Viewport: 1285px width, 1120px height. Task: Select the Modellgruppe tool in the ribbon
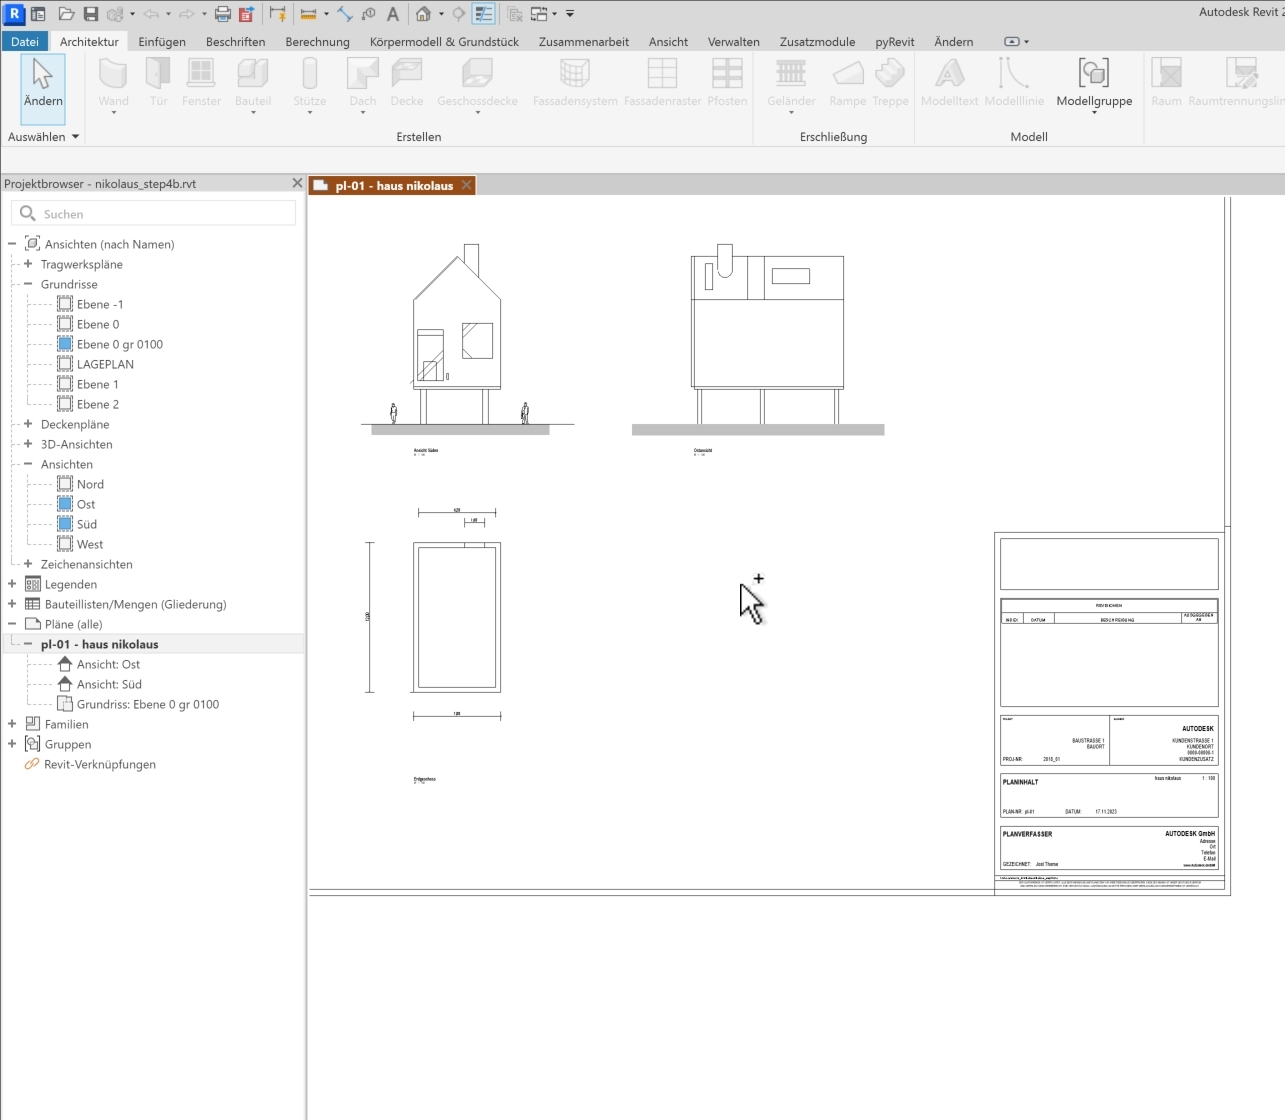click(1094, 82)
